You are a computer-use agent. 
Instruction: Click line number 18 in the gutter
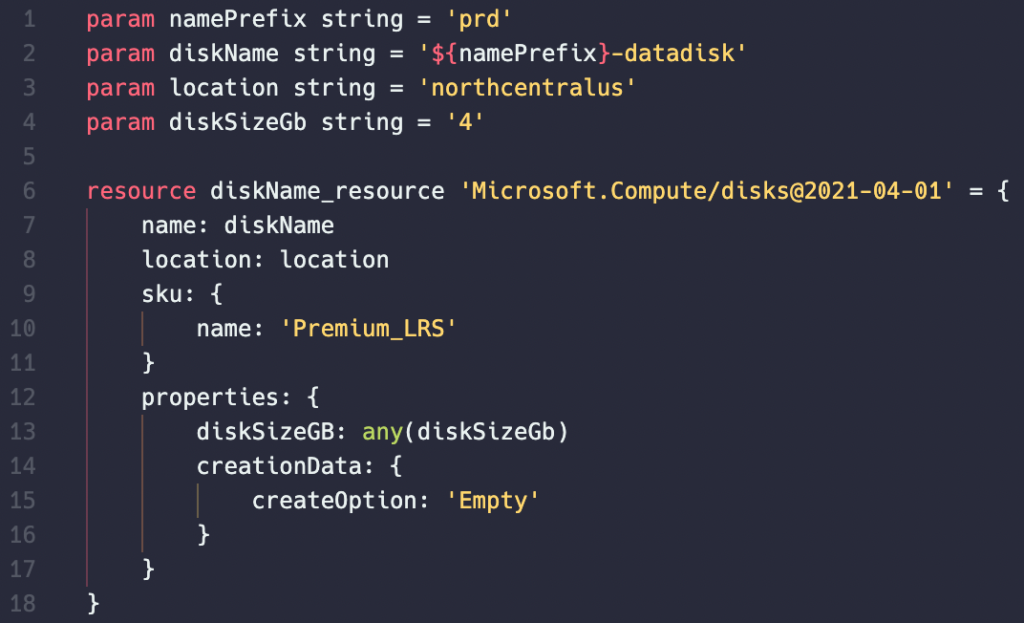coord(22,603)
